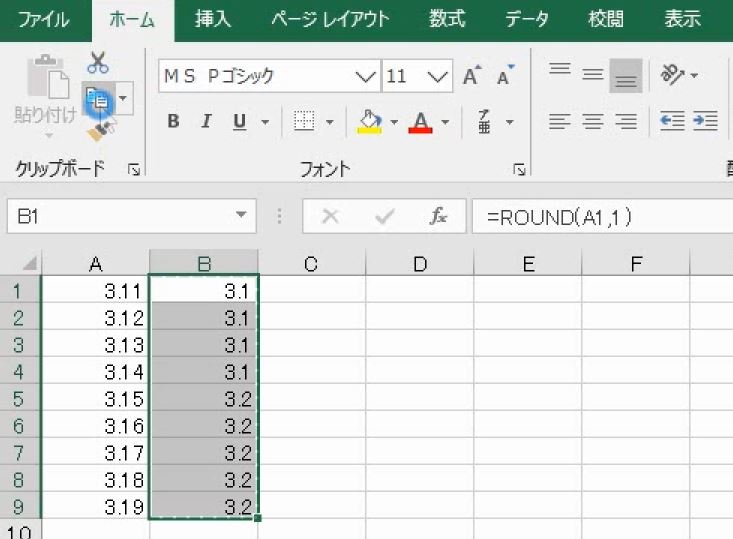Viewport: 733px width, 539px height.
Task: Click cell A1 containing 3.11
Action: pyautogui.click(x=96, y=290)
